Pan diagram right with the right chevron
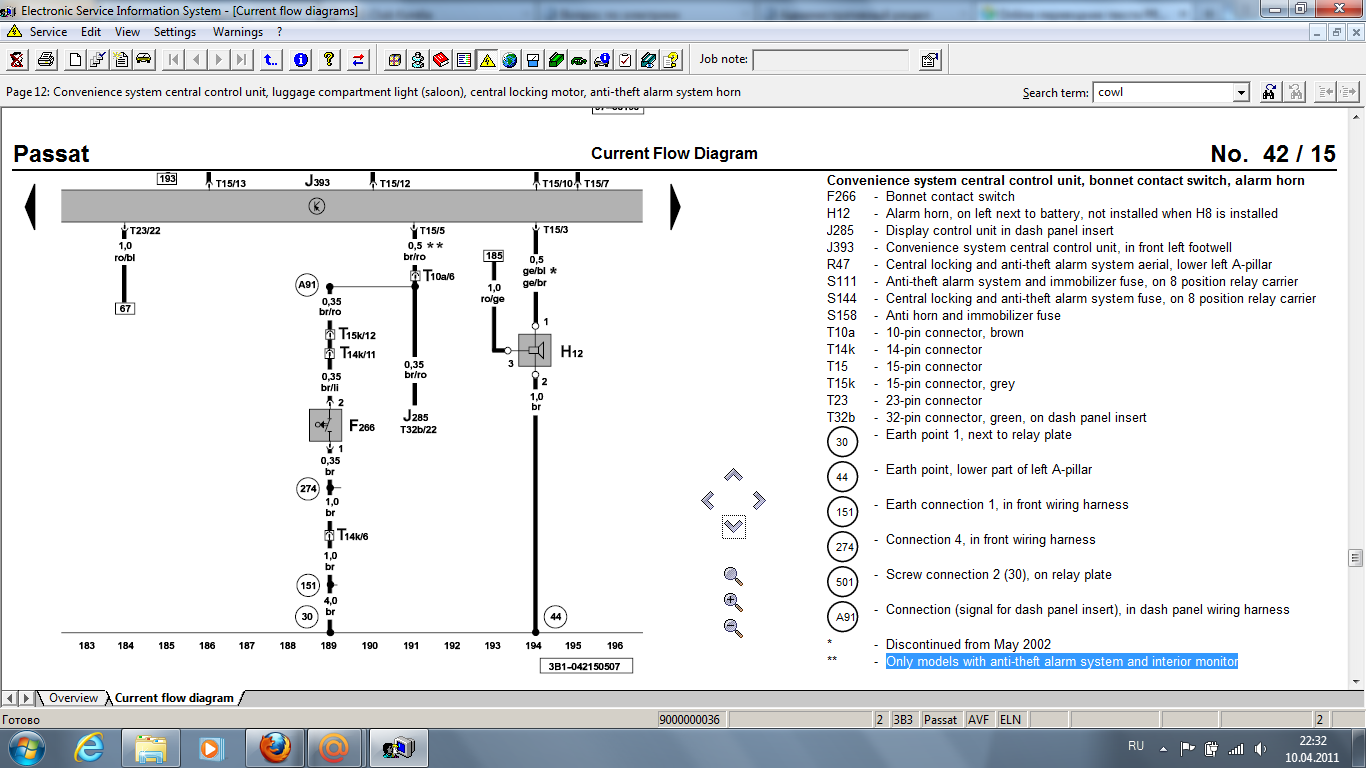Screen dimensions: 1366x768 pos(759,500)
